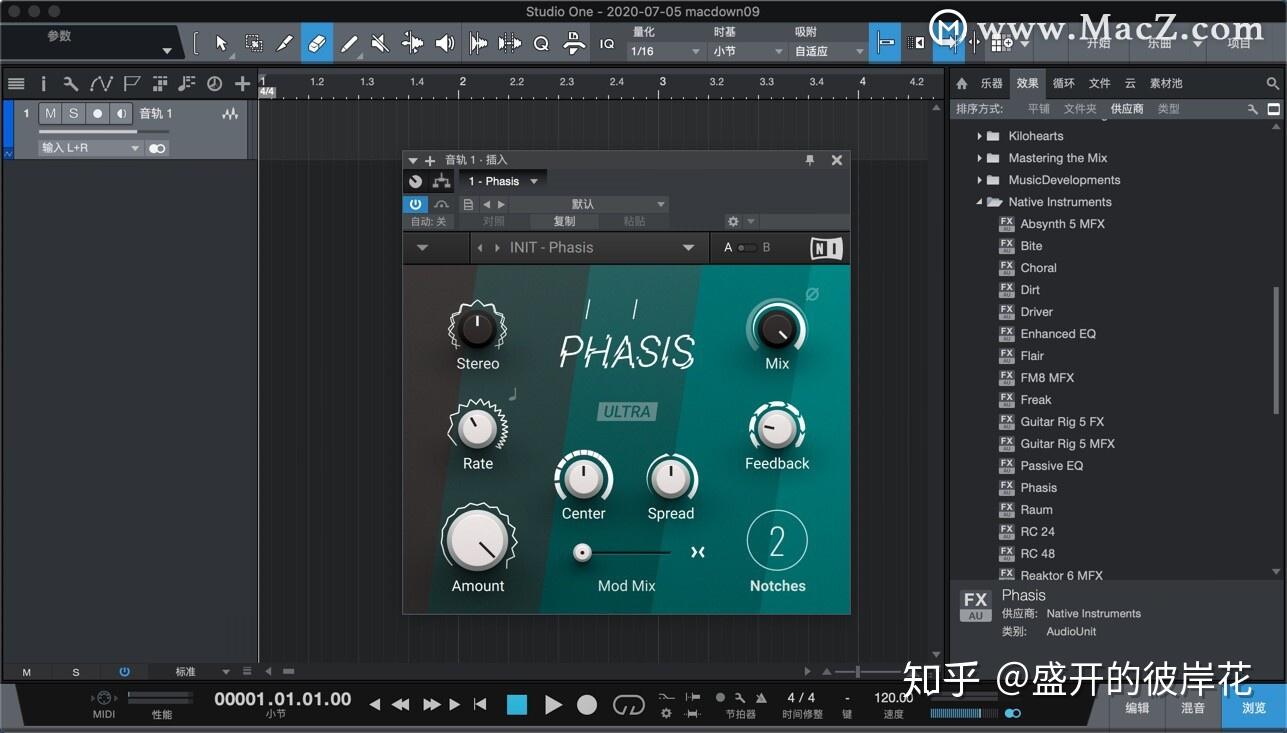
Task: Click the Mod Mix slider handle
Action: (582, 552)
